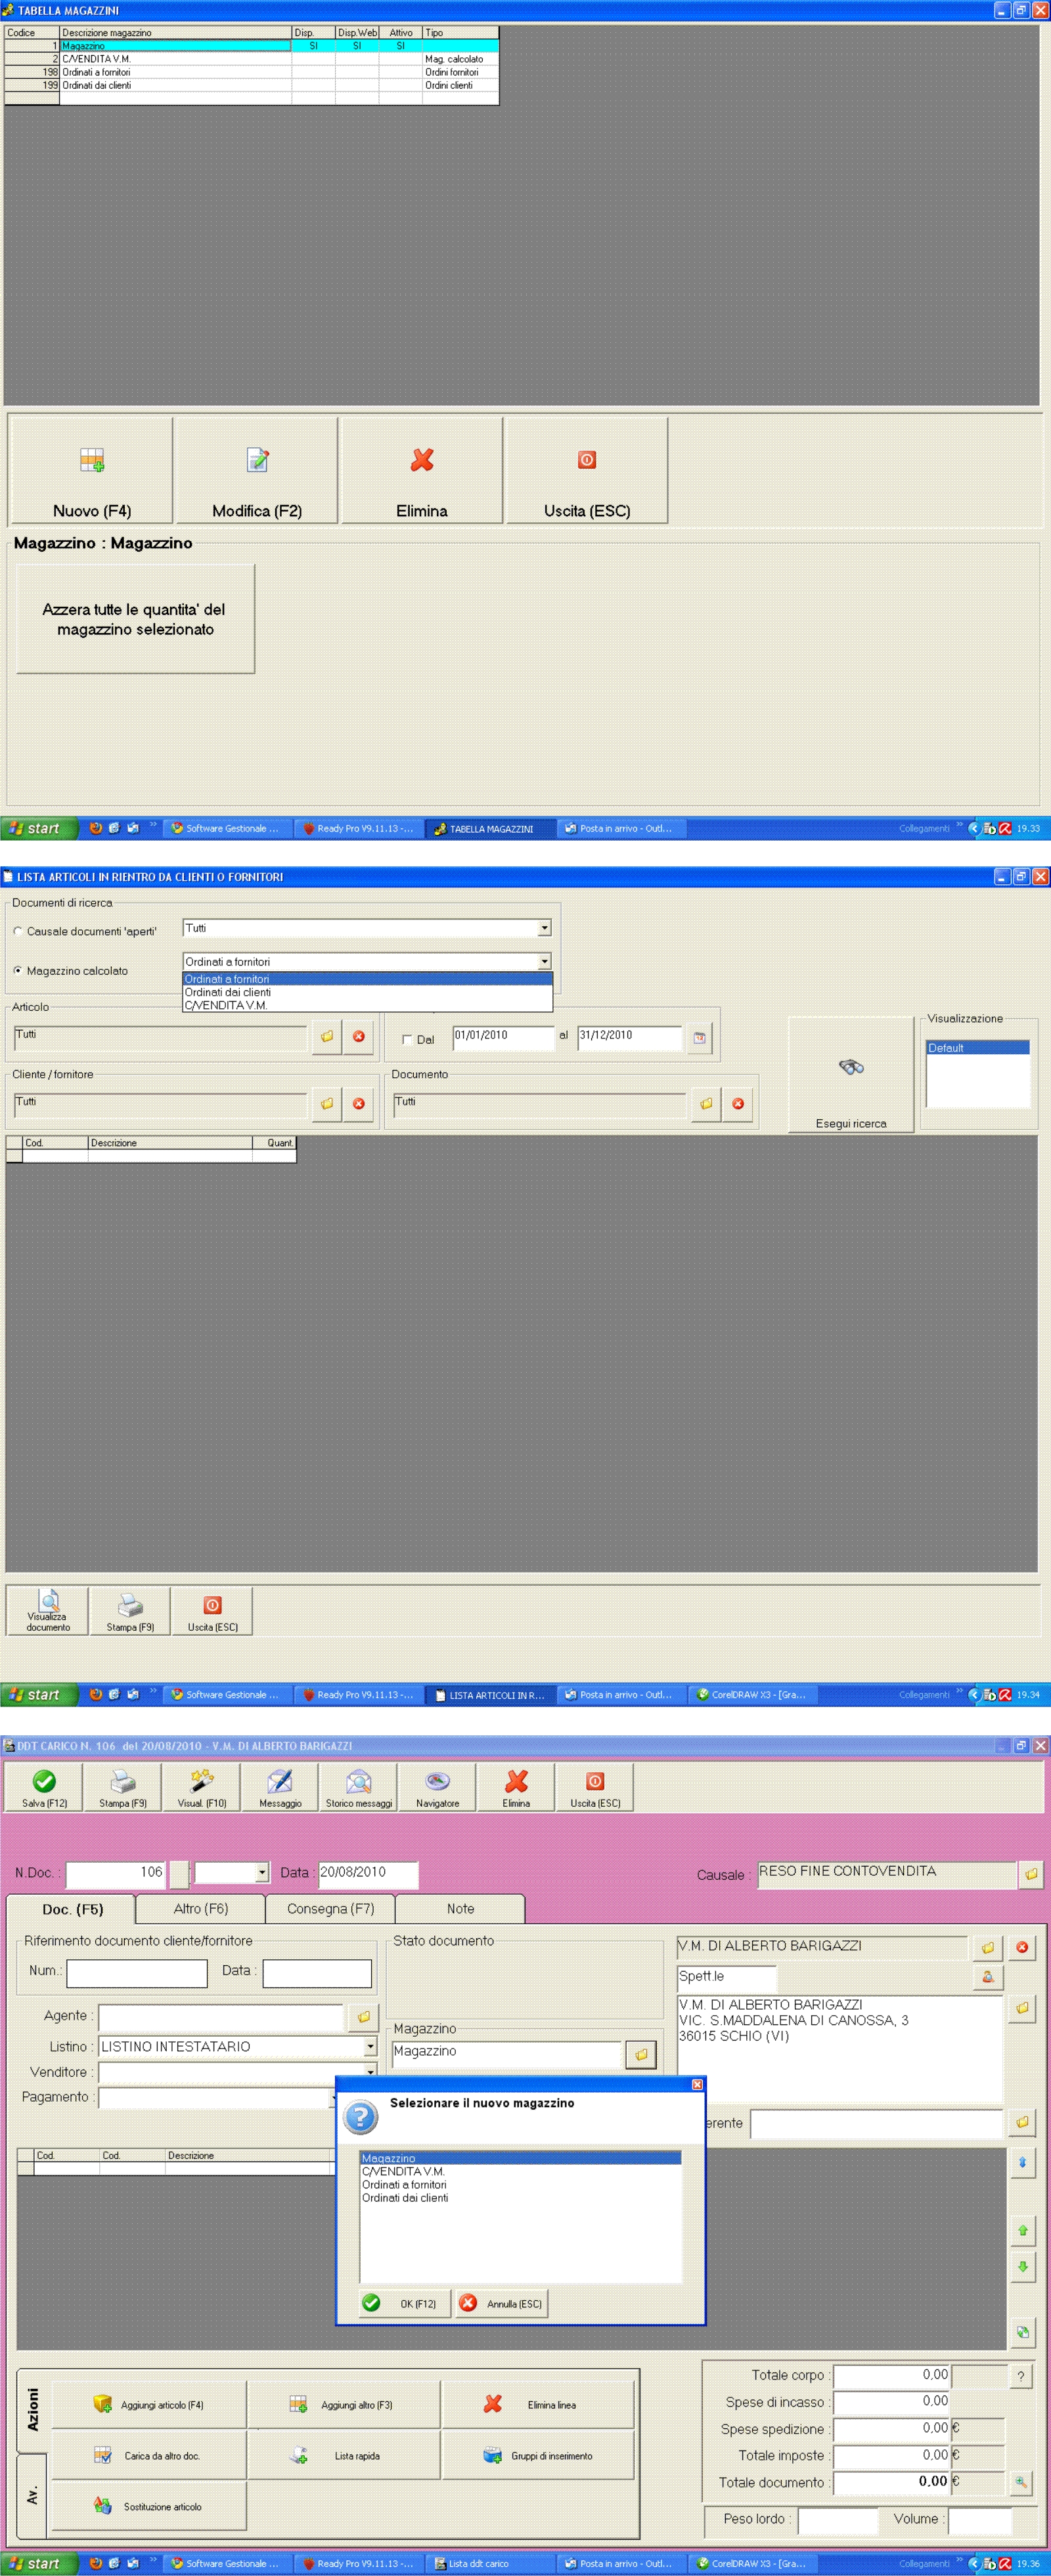Open the calendar picker beside date range
1051x2576 pixels.
point(699,1038)
